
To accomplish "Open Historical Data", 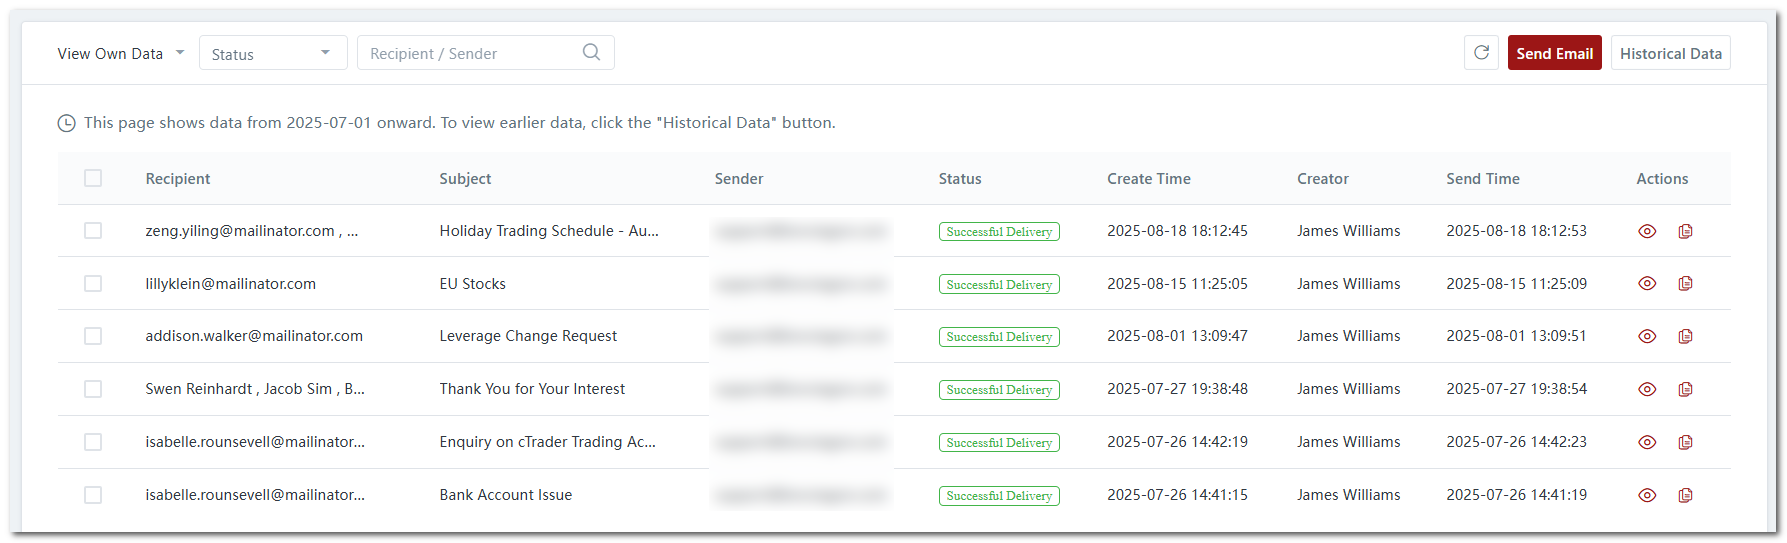I will click(1670, 54).
